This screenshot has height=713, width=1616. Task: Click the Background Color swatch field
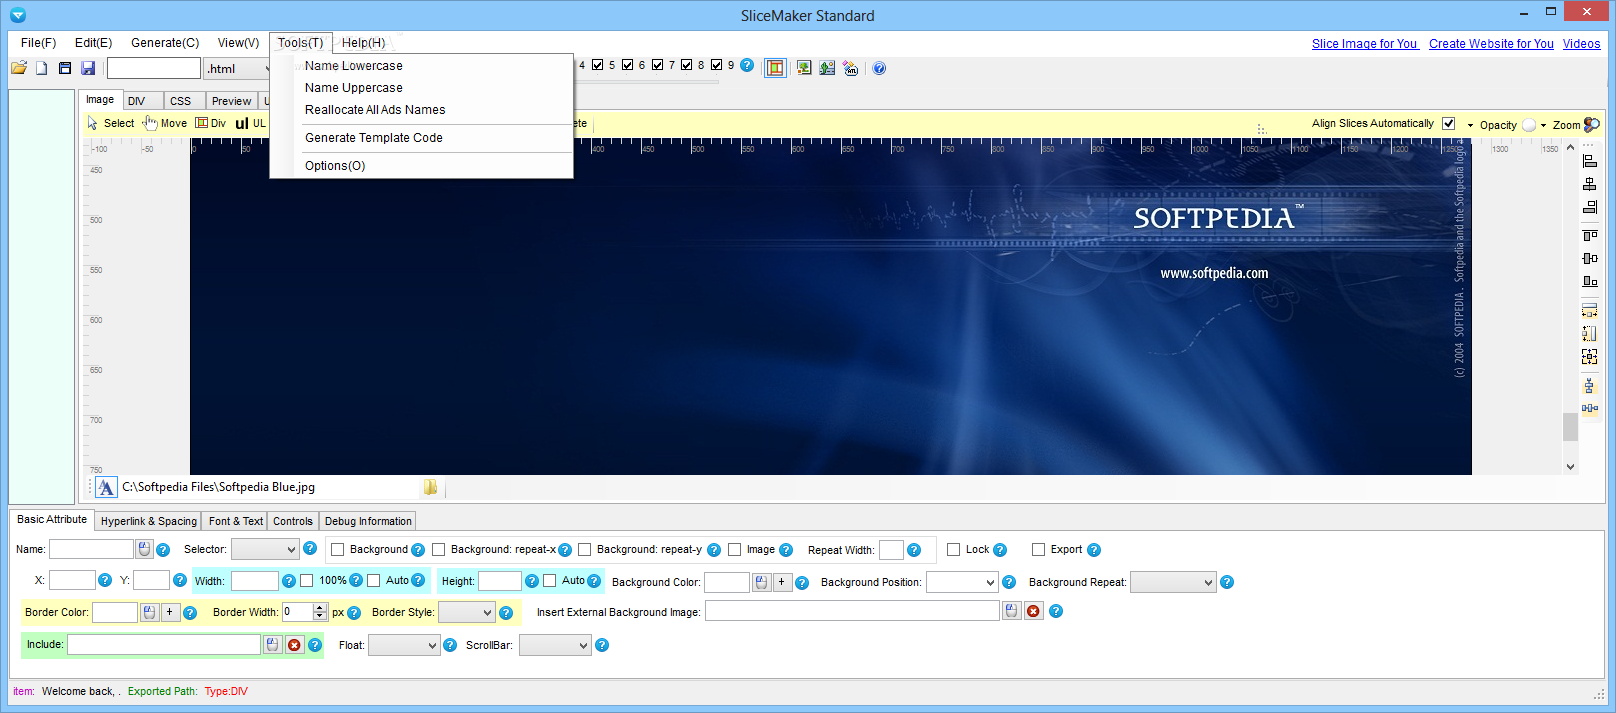point(727,582)
